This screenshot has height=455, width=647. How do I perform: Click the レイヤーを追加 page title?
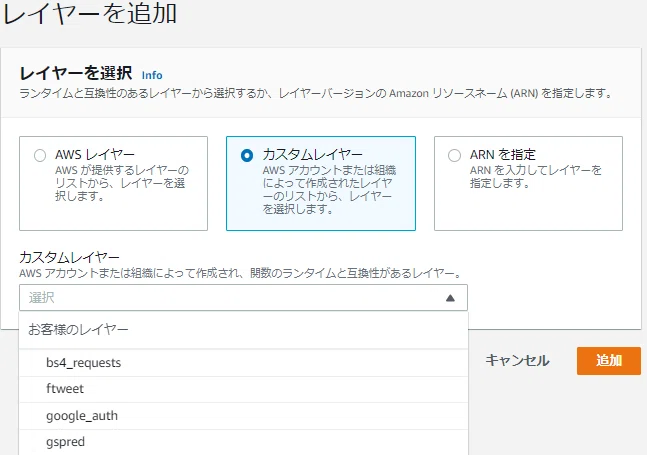(x=91, y=13)
